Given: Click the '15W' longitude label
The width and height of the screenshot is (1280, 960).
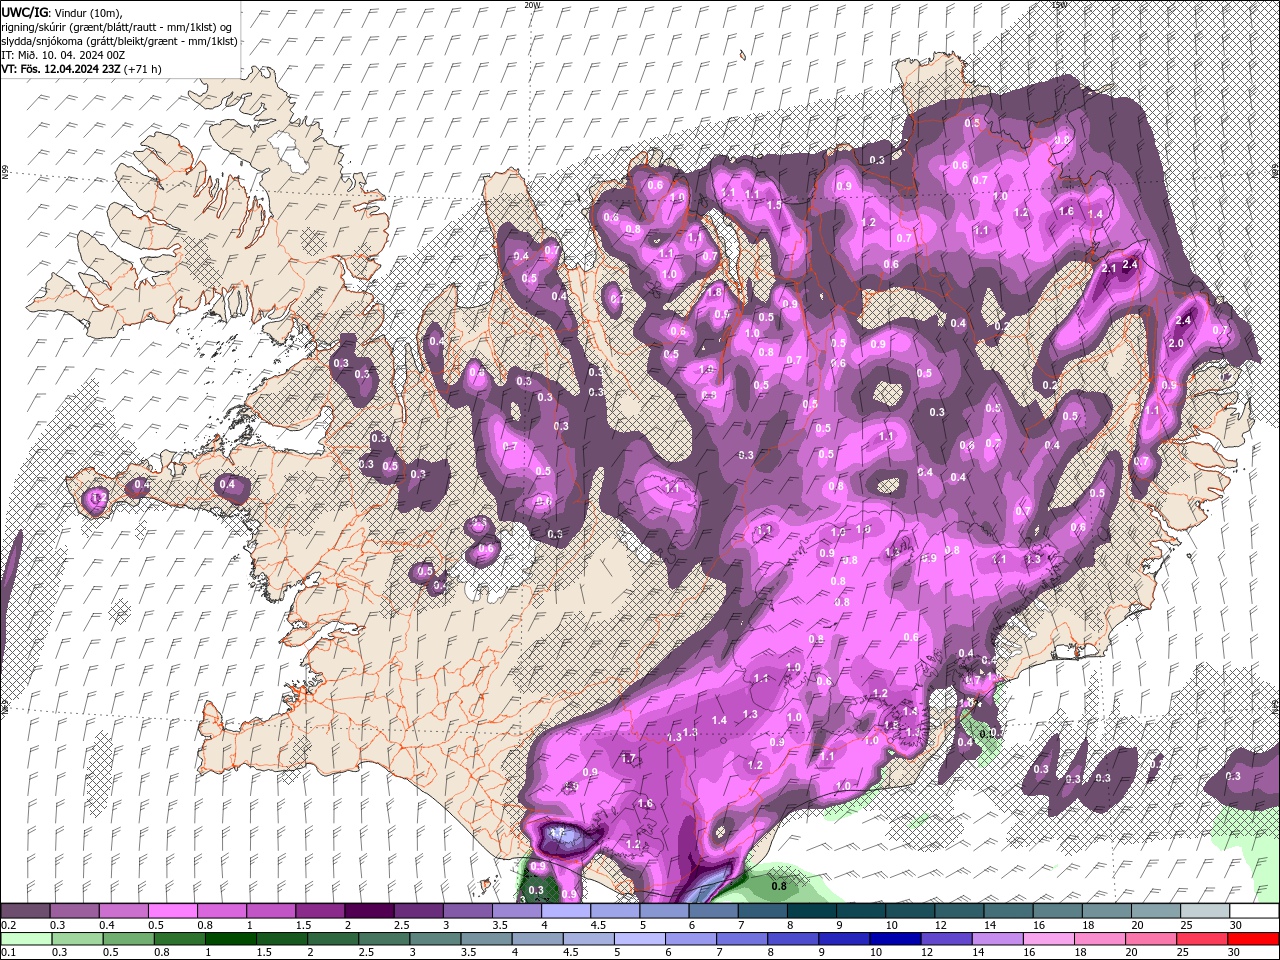Looking at the screenshot, I should coord(1059,5).
